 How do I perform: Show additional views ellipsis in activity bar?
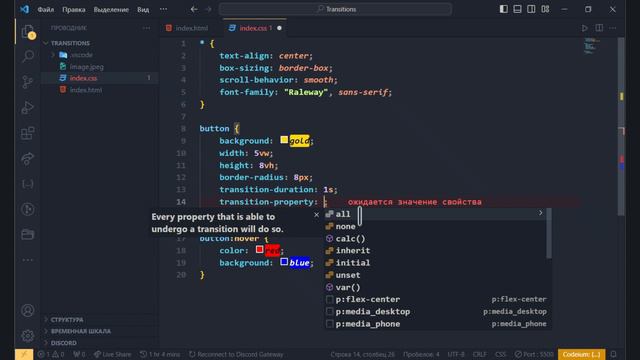pyautogui.click(x=28, y=260)
